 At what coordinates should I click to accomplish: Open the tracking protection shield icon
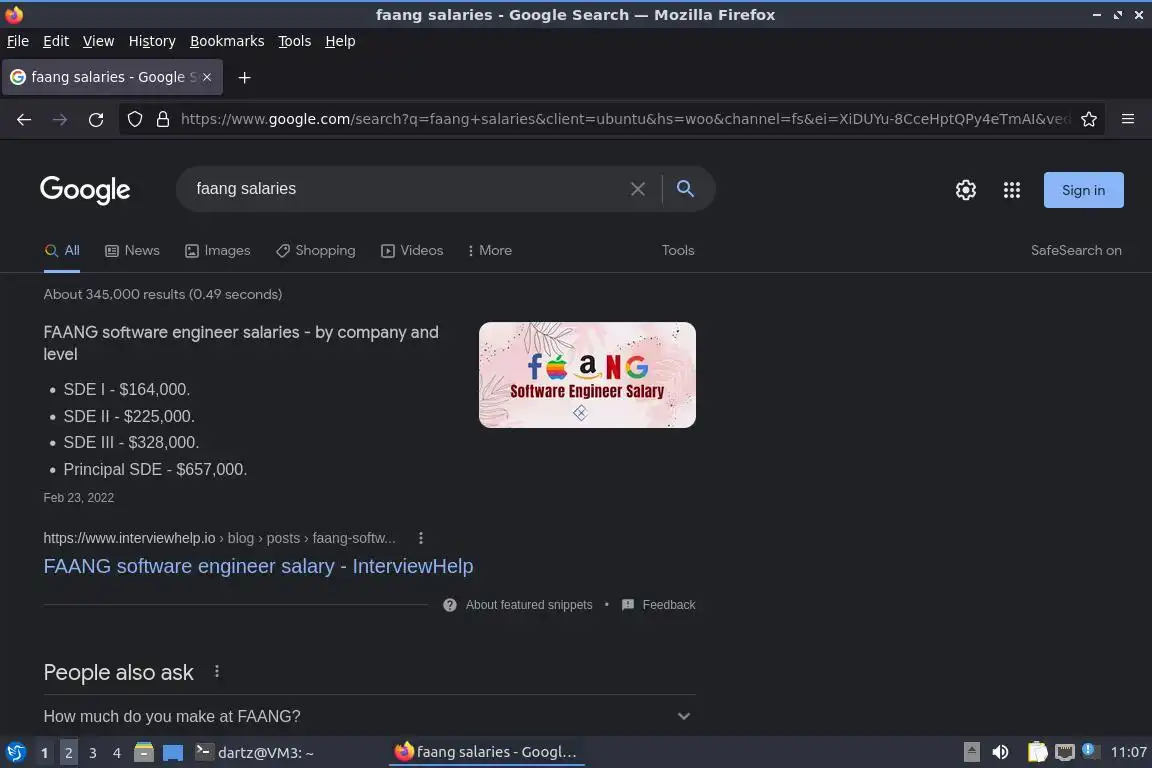point(134,119)
